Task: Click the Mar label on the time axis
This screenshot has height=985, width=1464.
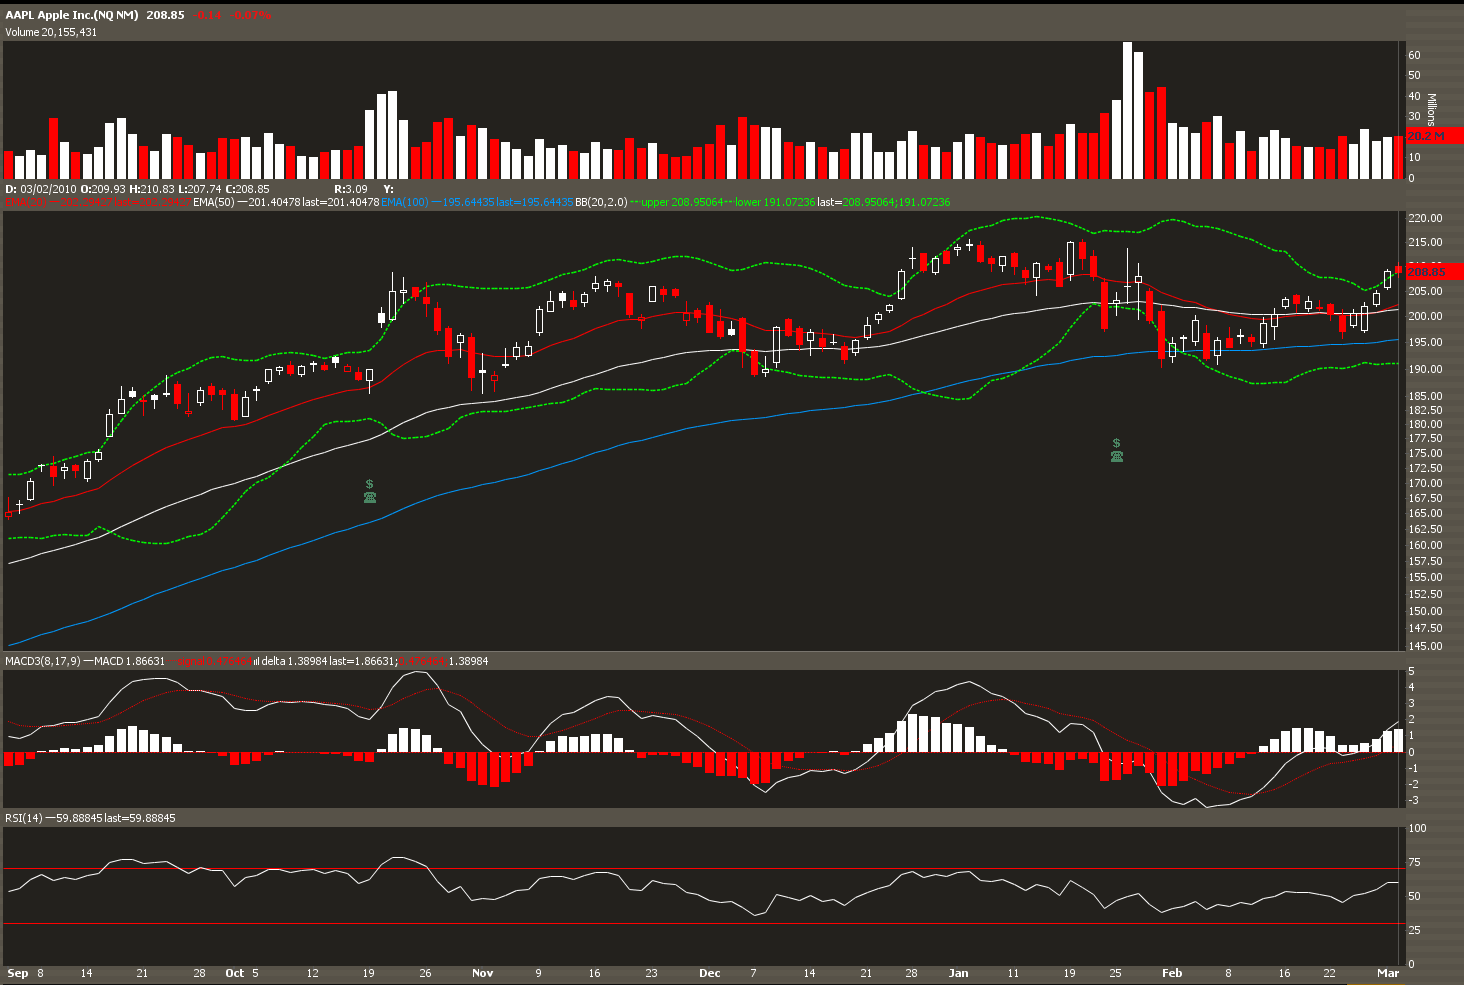Action: pyautogui.click(x=1388, y=973)
